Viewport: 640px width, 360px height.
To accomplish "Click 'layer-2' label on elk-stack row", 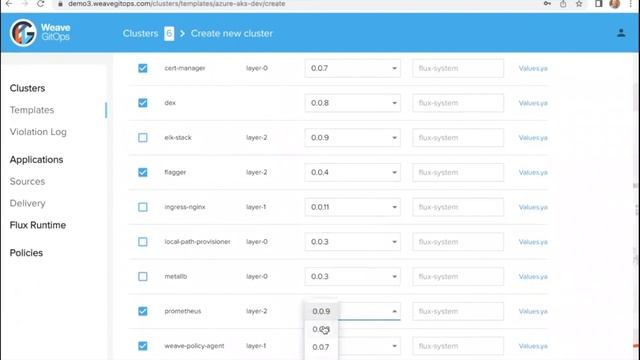I will 256,138.
